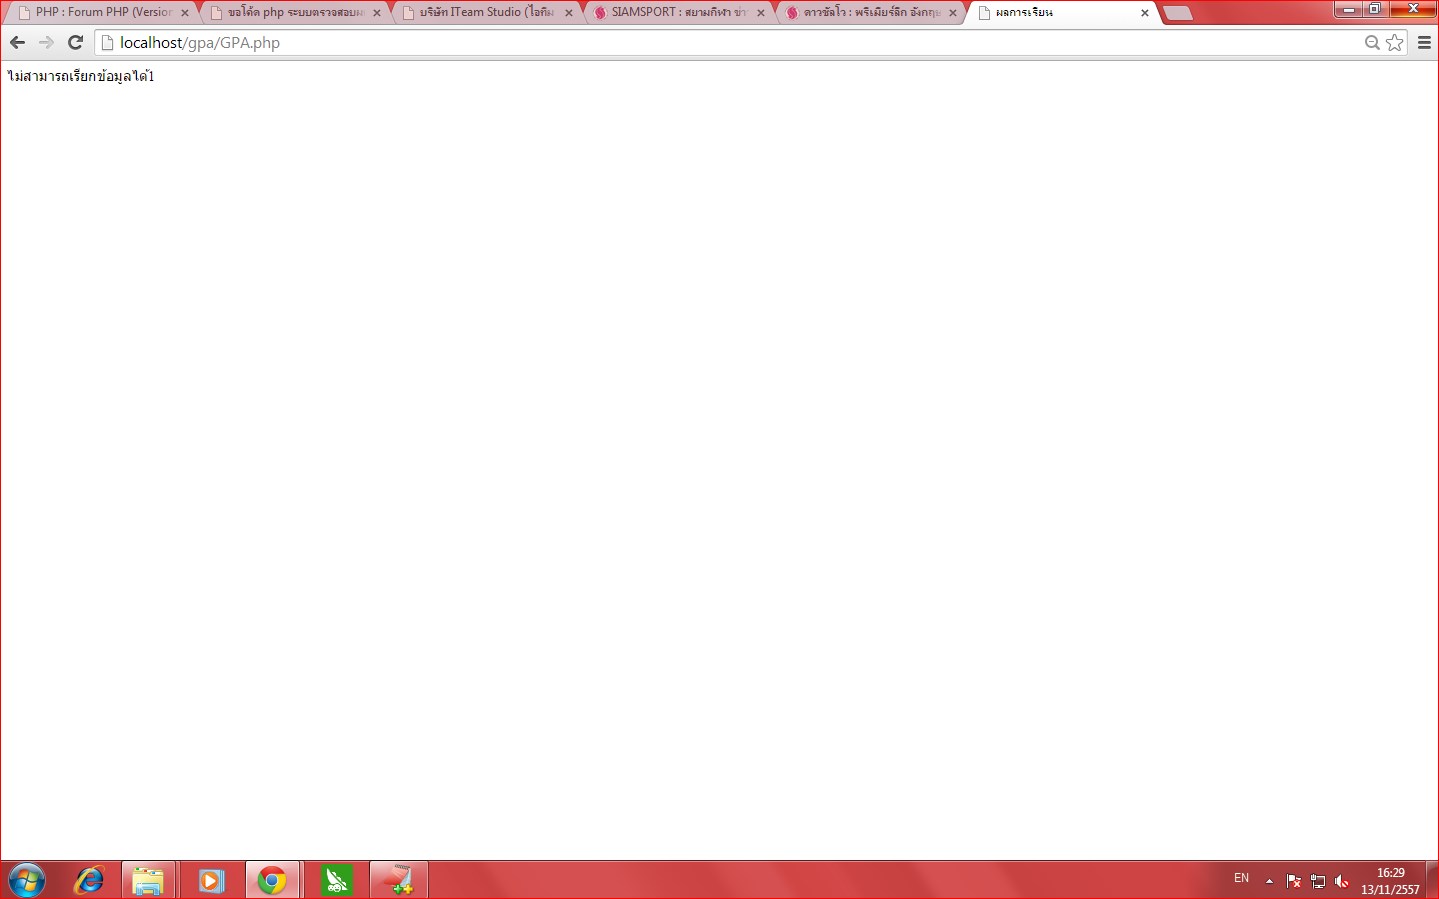The width and height of the screenshot is (1439, 899).
Task: Open the Chrome hamburger menu
Action: point(1424,42)
